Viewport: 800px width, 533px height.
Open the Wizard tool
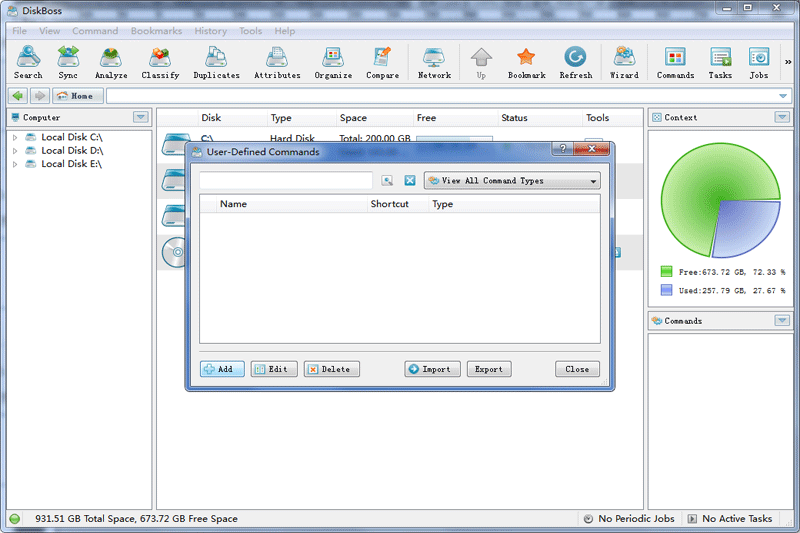point(624,62)
